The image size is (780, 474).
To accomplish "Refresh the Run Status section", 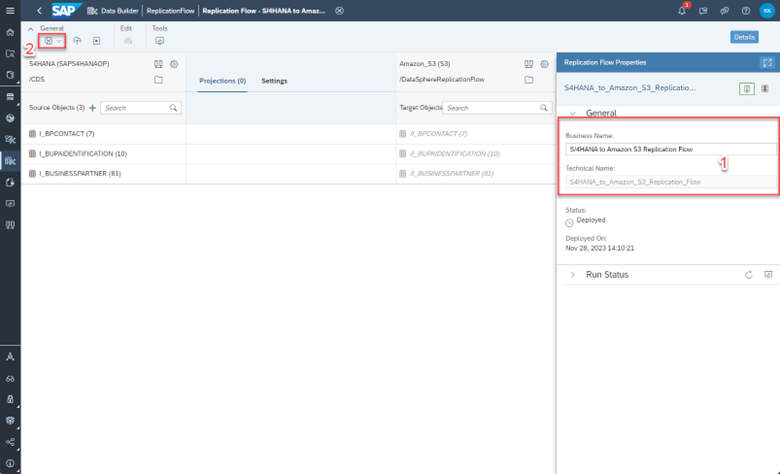I will (749, 275).
